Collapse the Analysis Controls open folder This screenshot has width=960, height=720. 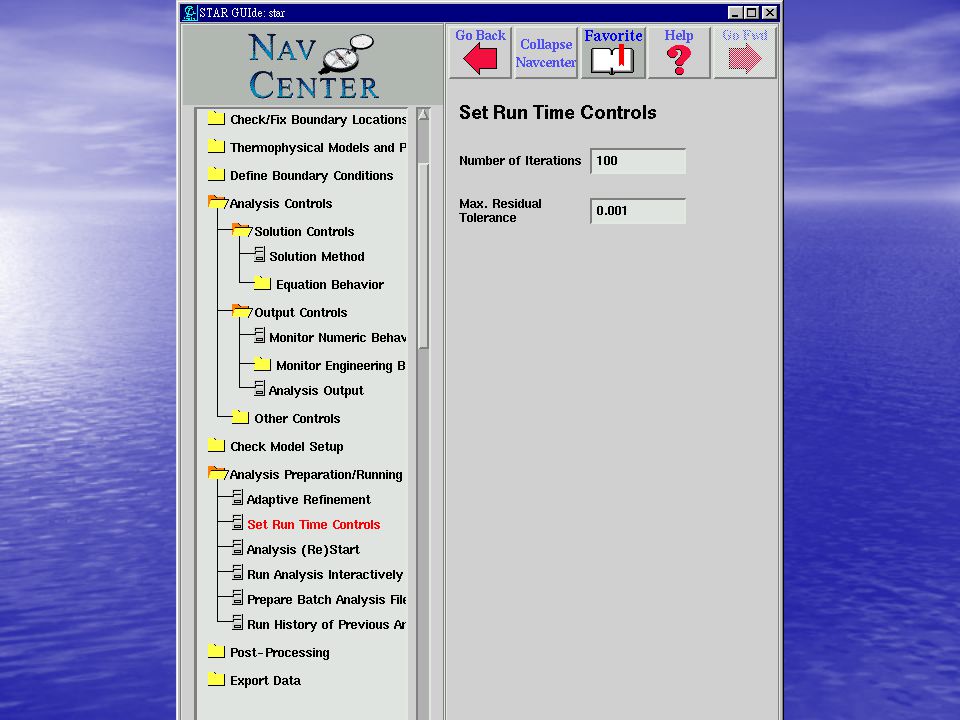point(217,202)
